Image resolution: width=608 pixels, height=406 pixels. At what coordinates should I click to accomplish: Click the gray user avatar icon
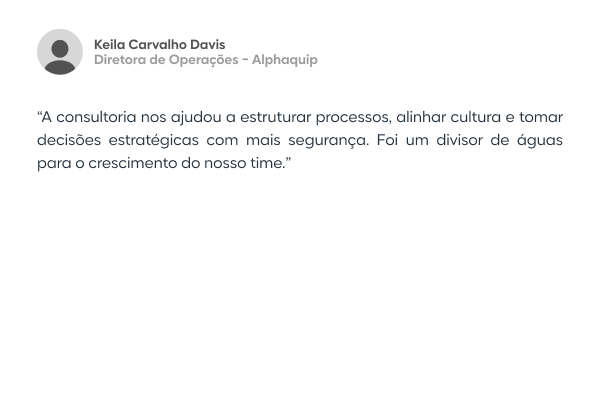point(60,52)
